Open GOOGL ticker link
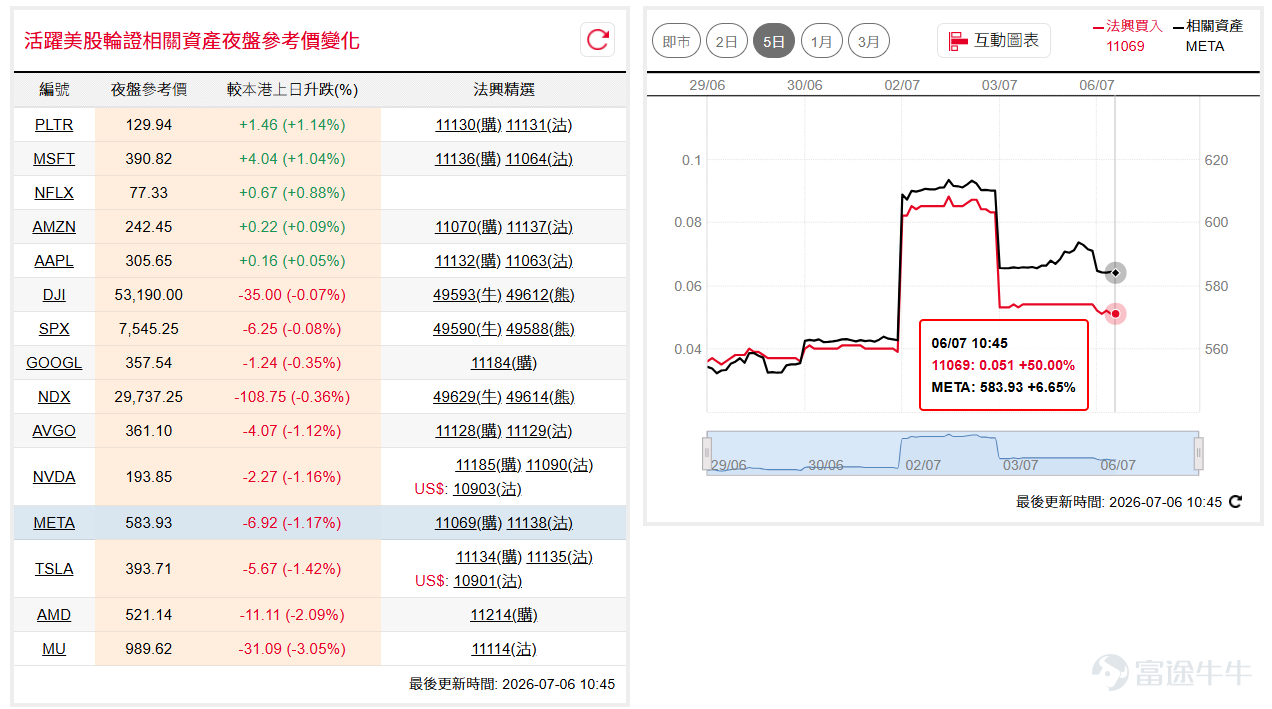The image size is (1272, 709). pyautogui.click(x=54, y=363)
